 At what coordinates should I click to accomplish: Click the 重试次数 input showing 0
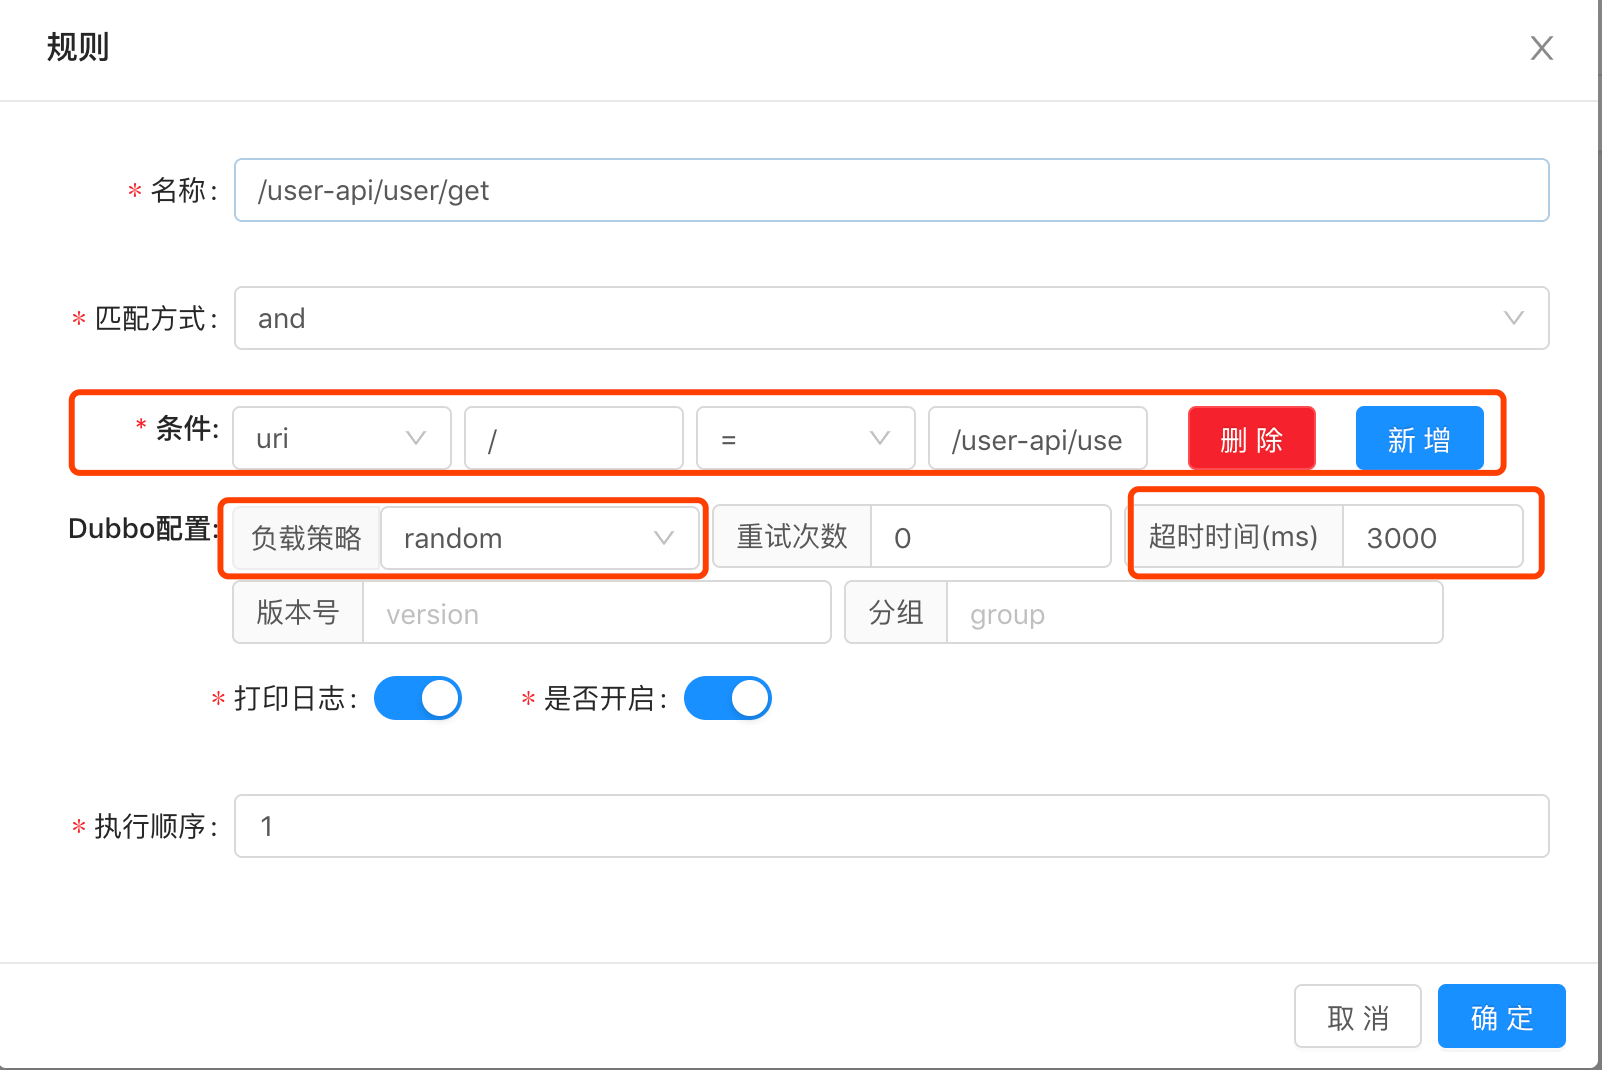(990, 537)
